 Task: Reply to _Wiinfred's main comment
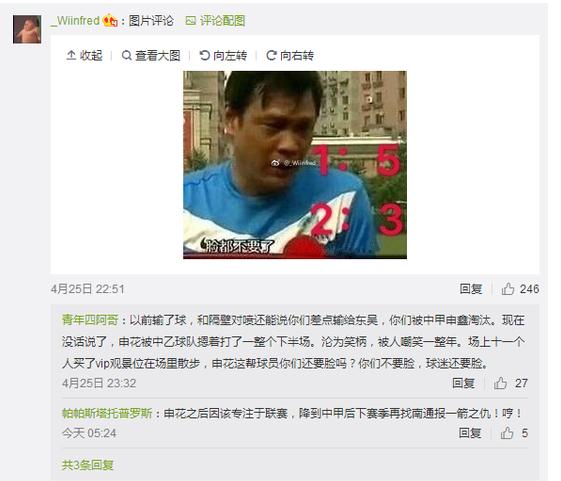click(x=471, y=289)
